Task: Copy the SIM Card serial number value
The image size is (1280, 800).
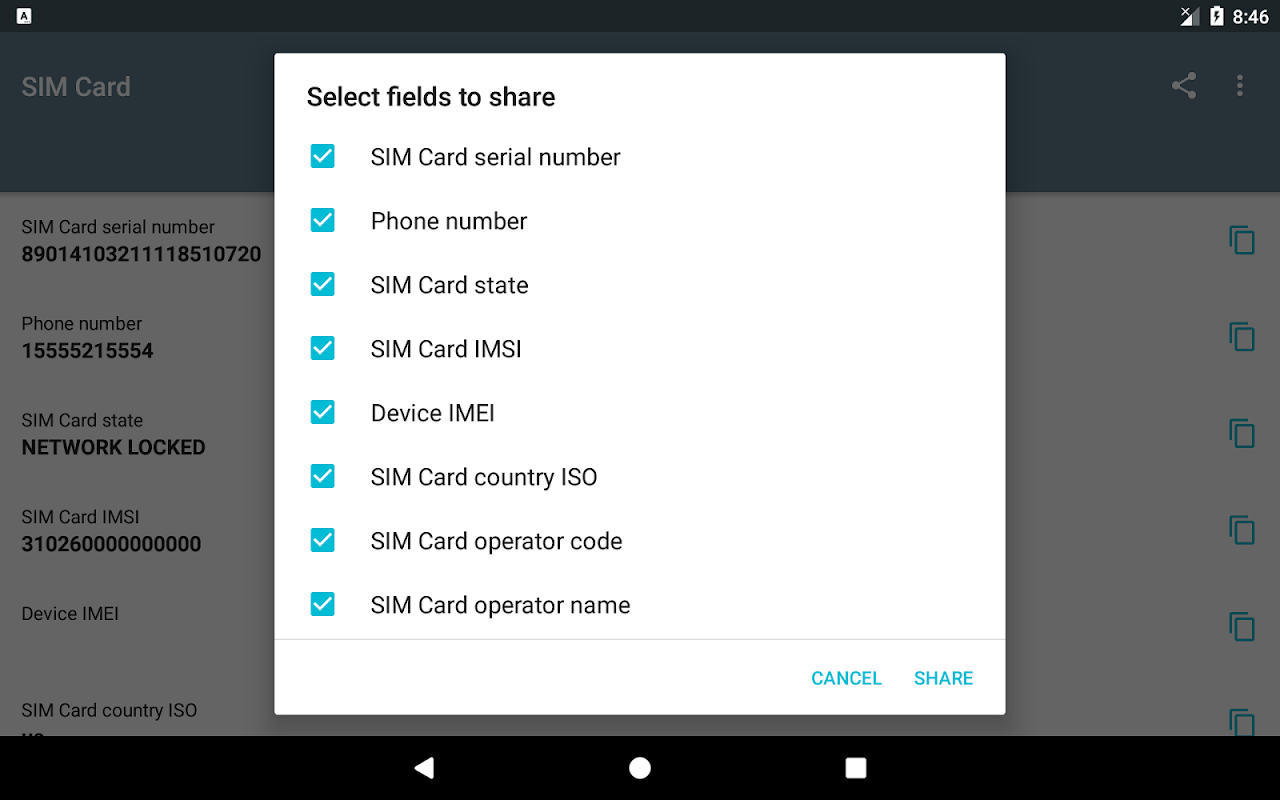Action: click(x=1241, y=240)
